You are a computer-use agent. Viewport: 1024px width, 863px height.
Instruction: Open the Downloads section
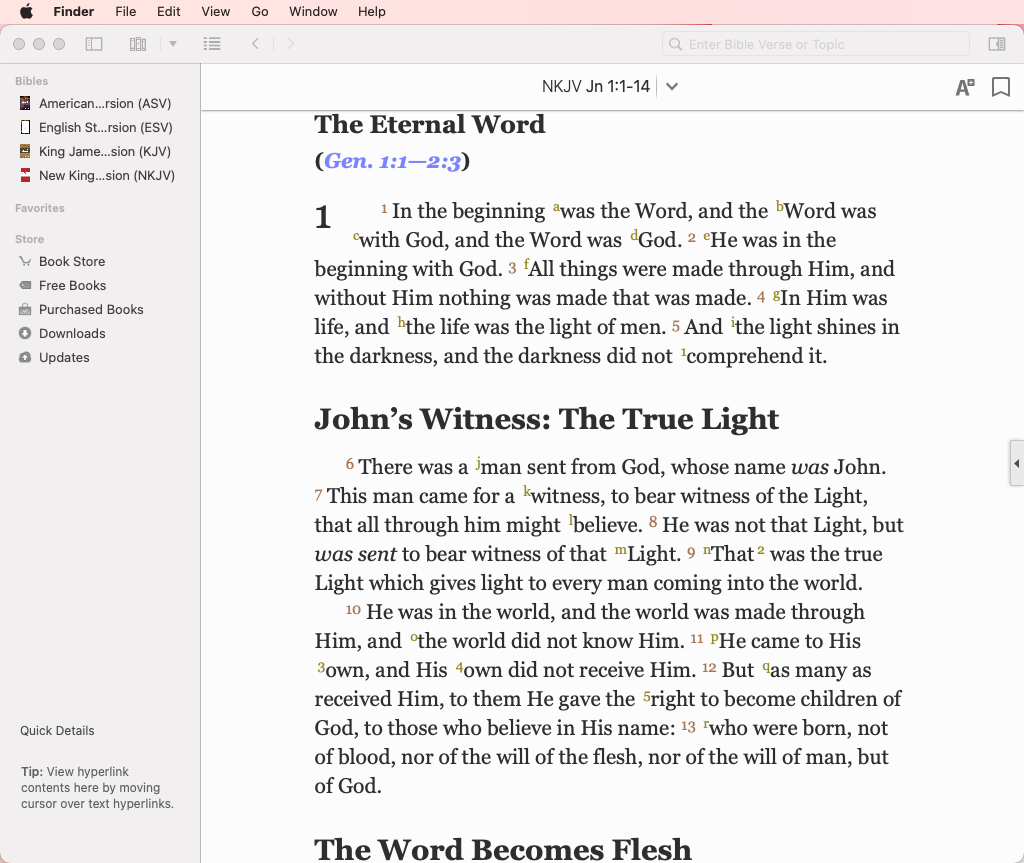72,333
